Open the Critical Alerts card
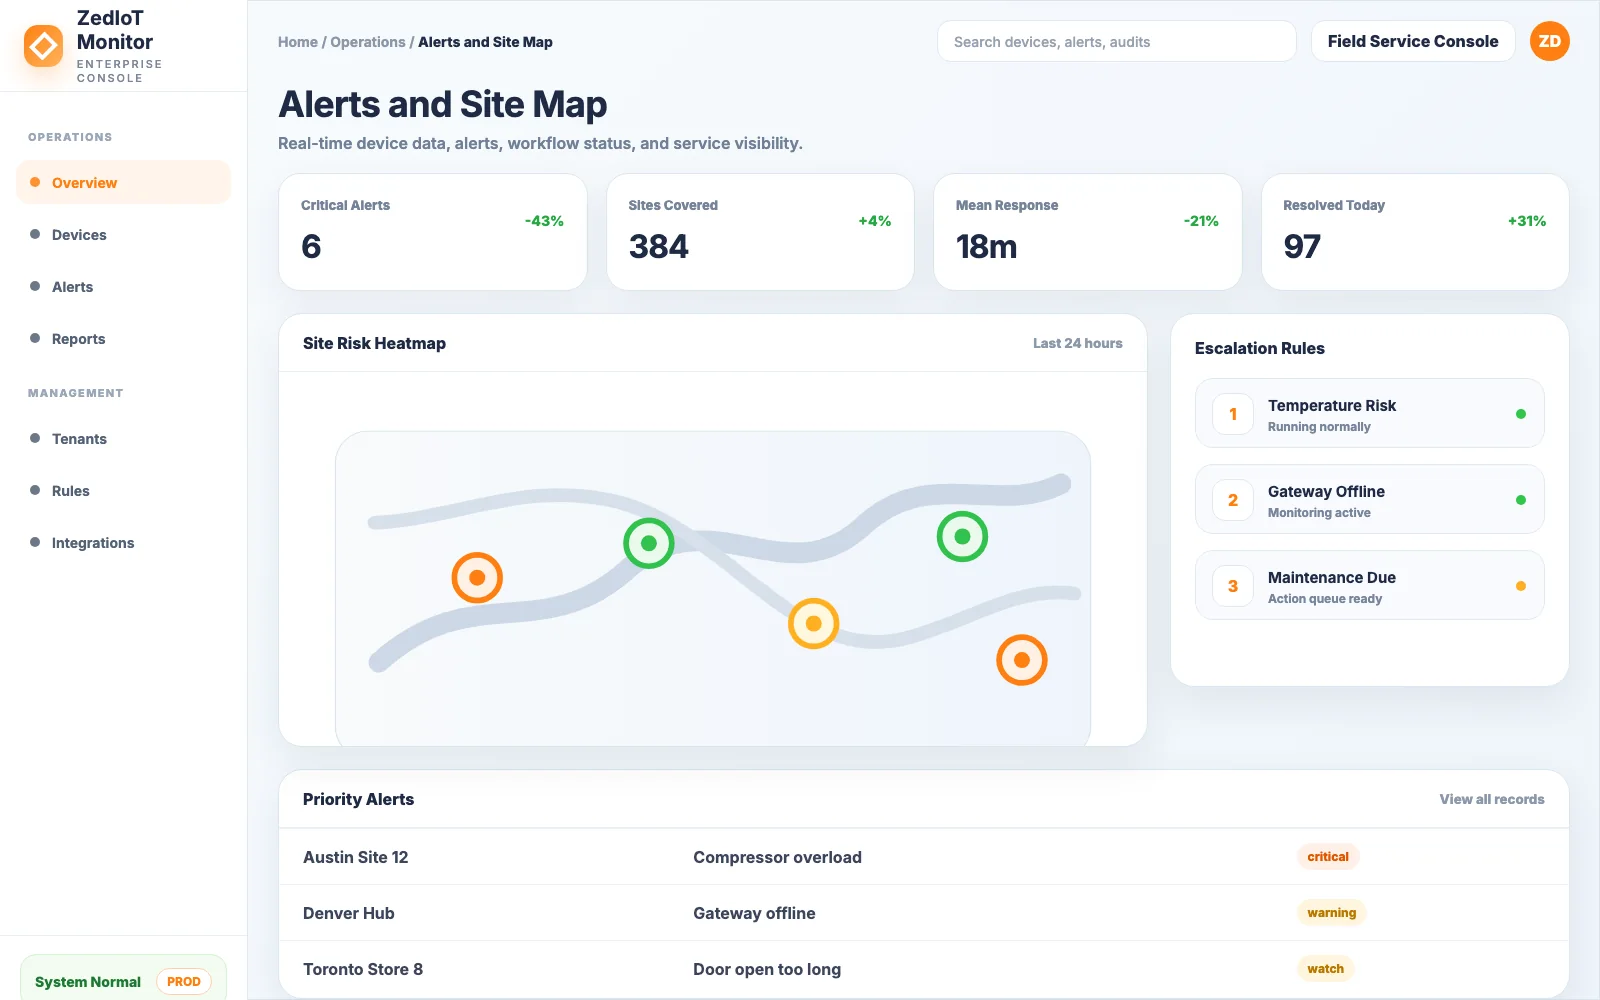 coord(432,232)
